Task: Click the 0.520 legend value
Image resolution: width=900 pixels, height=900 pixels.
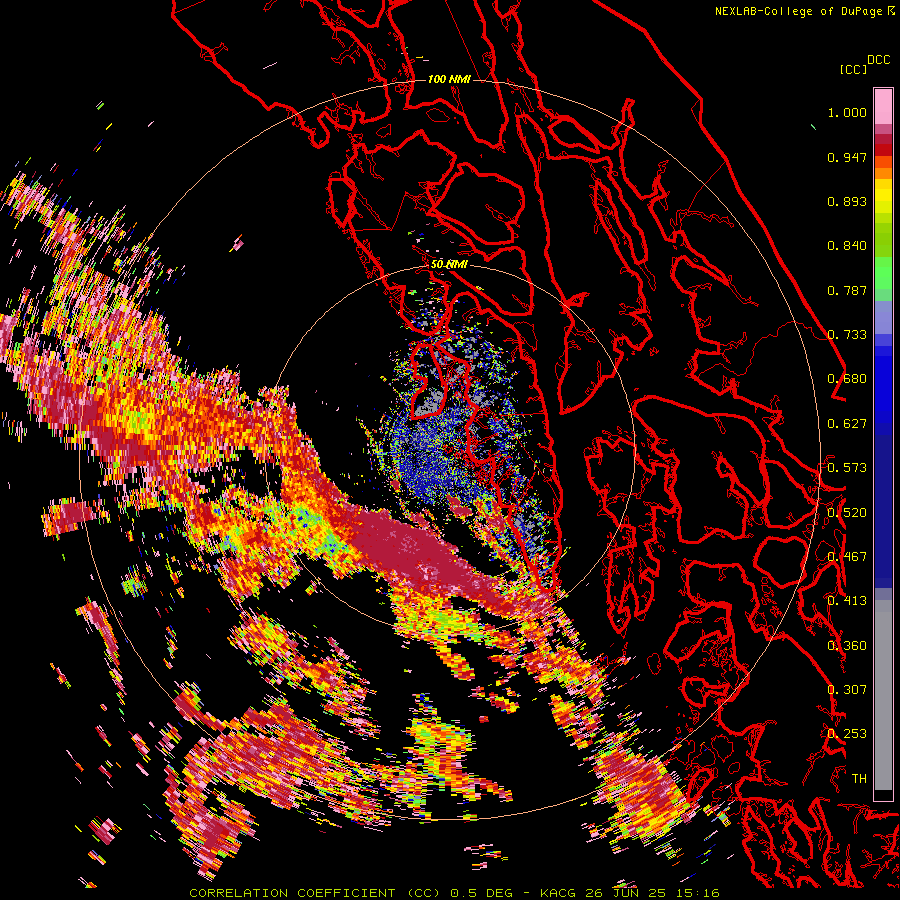Action: [847, 513]
